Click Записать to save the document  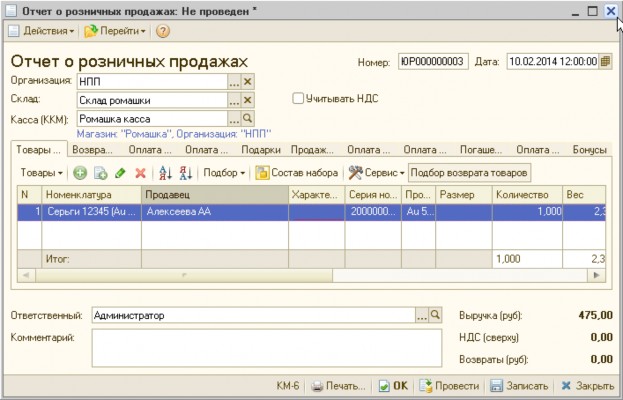point(519,386)
